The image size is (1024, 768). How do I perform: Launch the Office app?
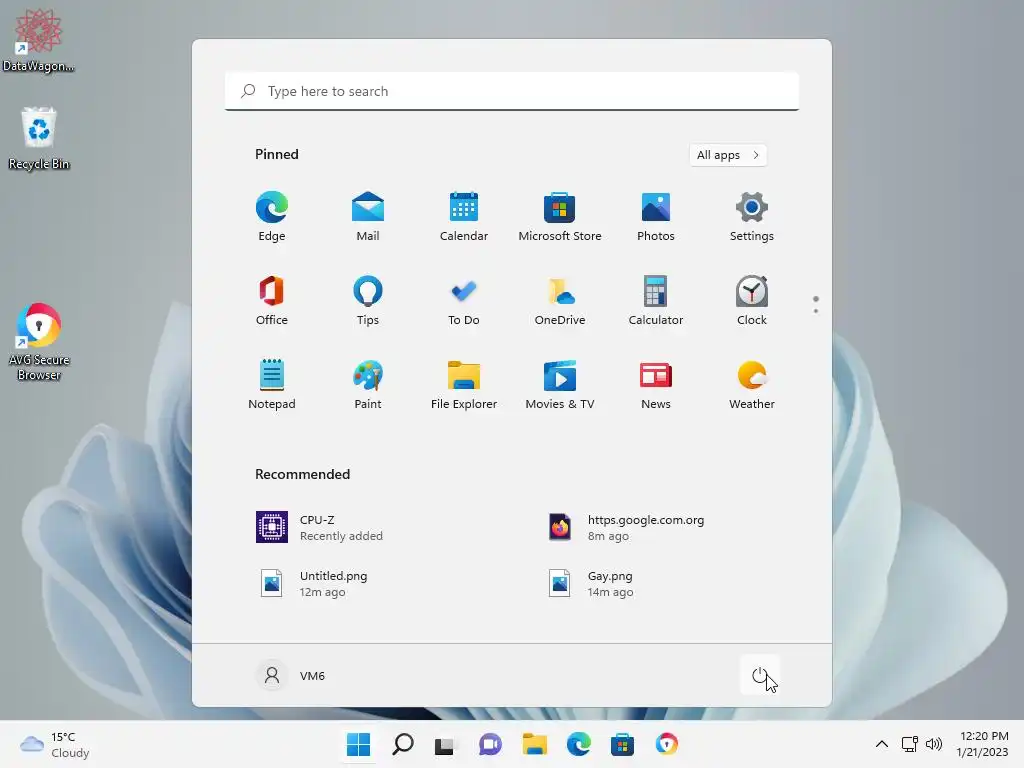tap(272, 300)
